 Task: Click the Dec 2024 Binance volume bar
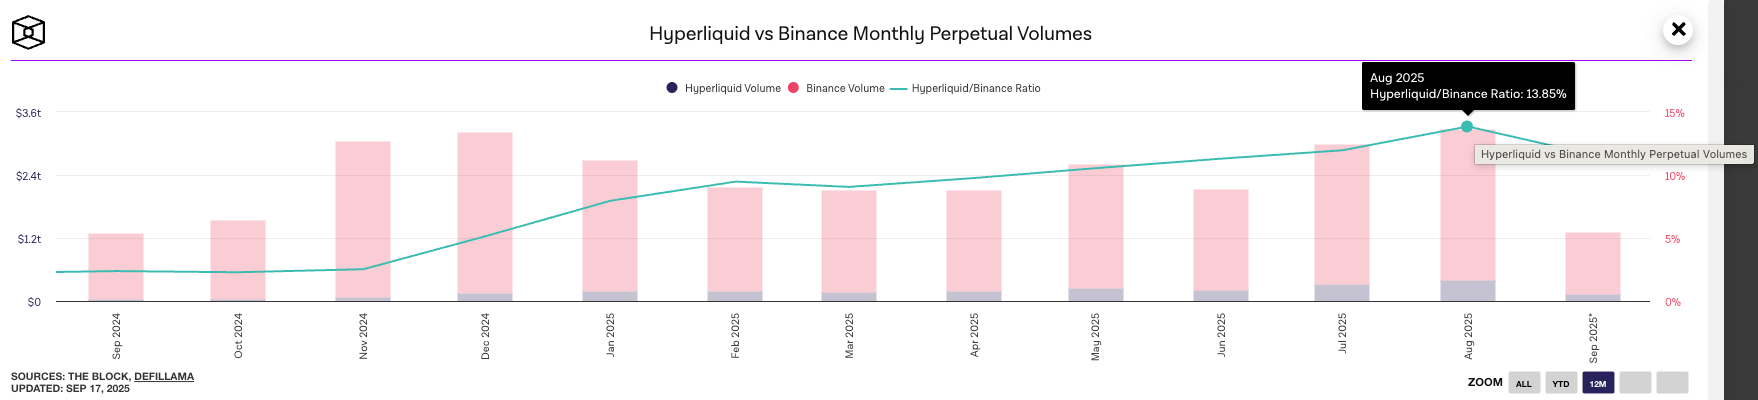(485, 210)
